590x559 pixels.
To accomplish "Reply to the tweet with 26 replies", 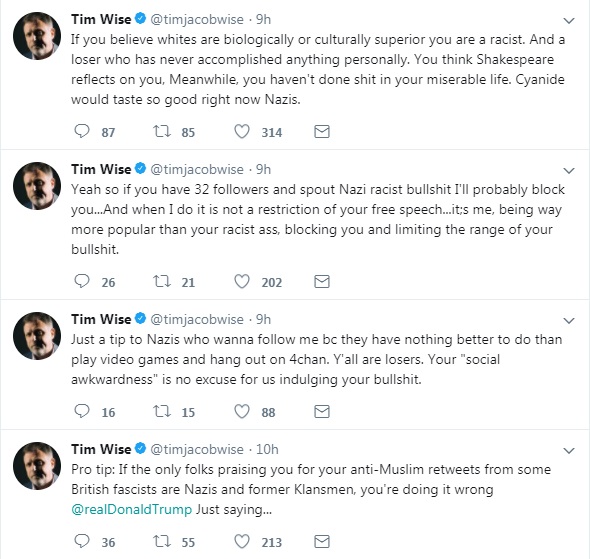I will coord(82,281).
